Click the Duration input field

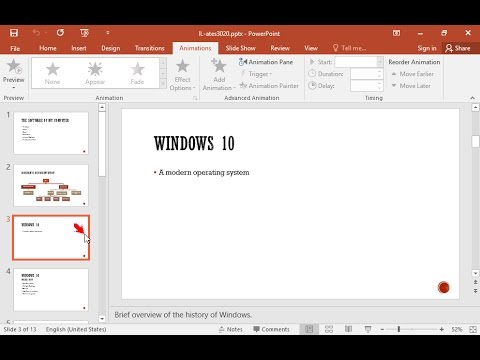coord(363,74)
